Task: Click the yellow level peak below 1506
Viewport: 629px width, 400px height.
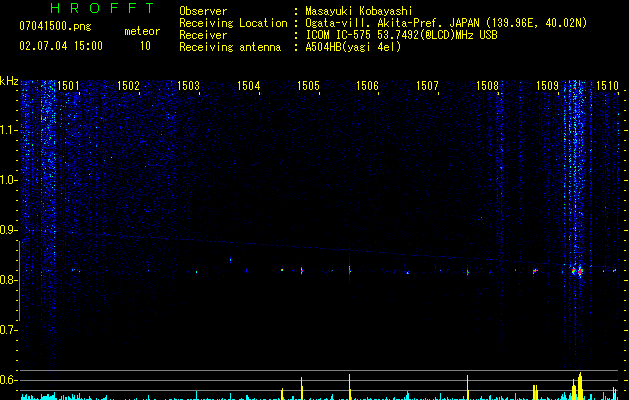Action: tap(350, 387)
